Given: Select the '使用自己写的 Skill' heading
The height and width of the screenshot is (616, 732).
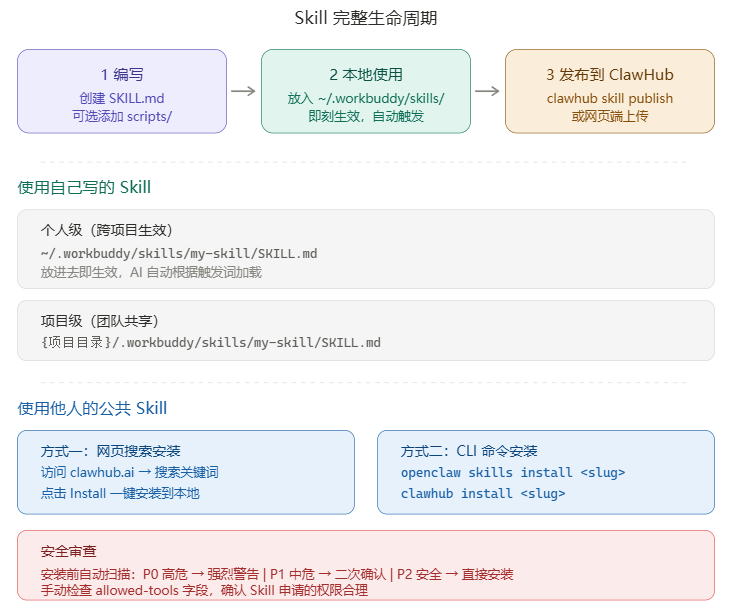Looking at the screenshot, I should (84, 187).
